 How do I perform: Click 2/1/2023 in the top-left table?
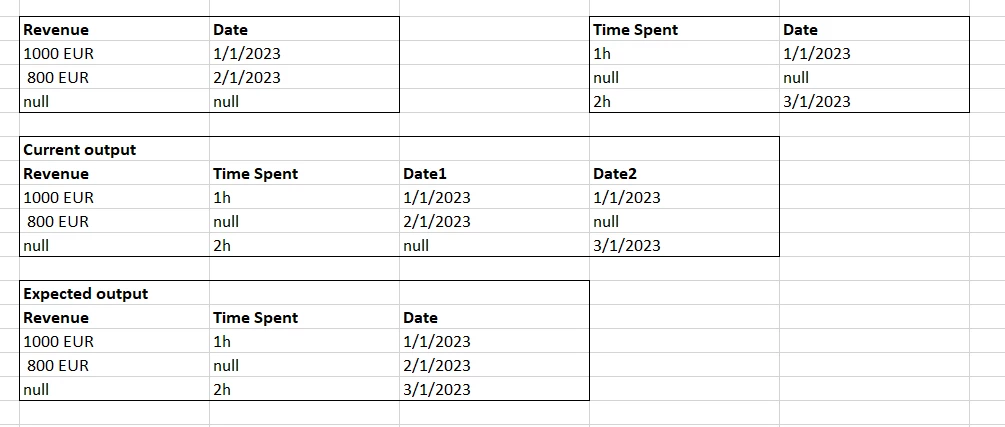point(304,78)
